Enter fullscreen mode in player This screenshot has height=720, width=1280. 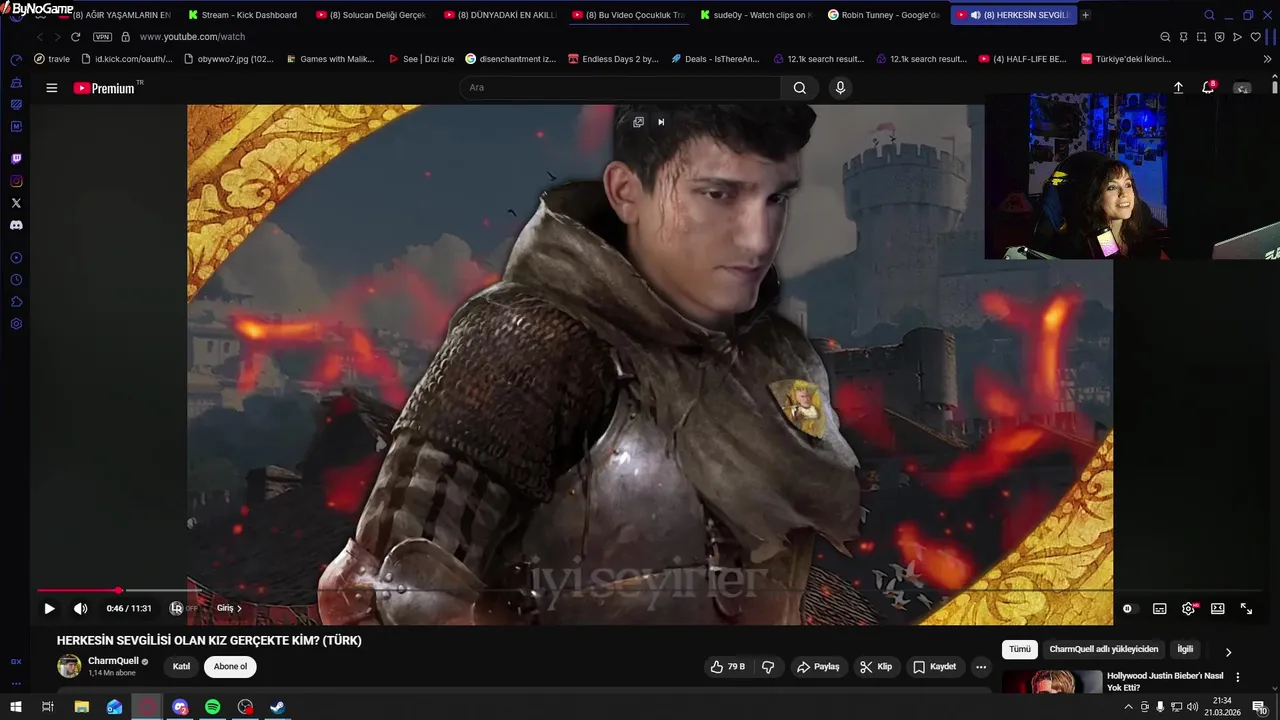click(x=1246, y=608)
